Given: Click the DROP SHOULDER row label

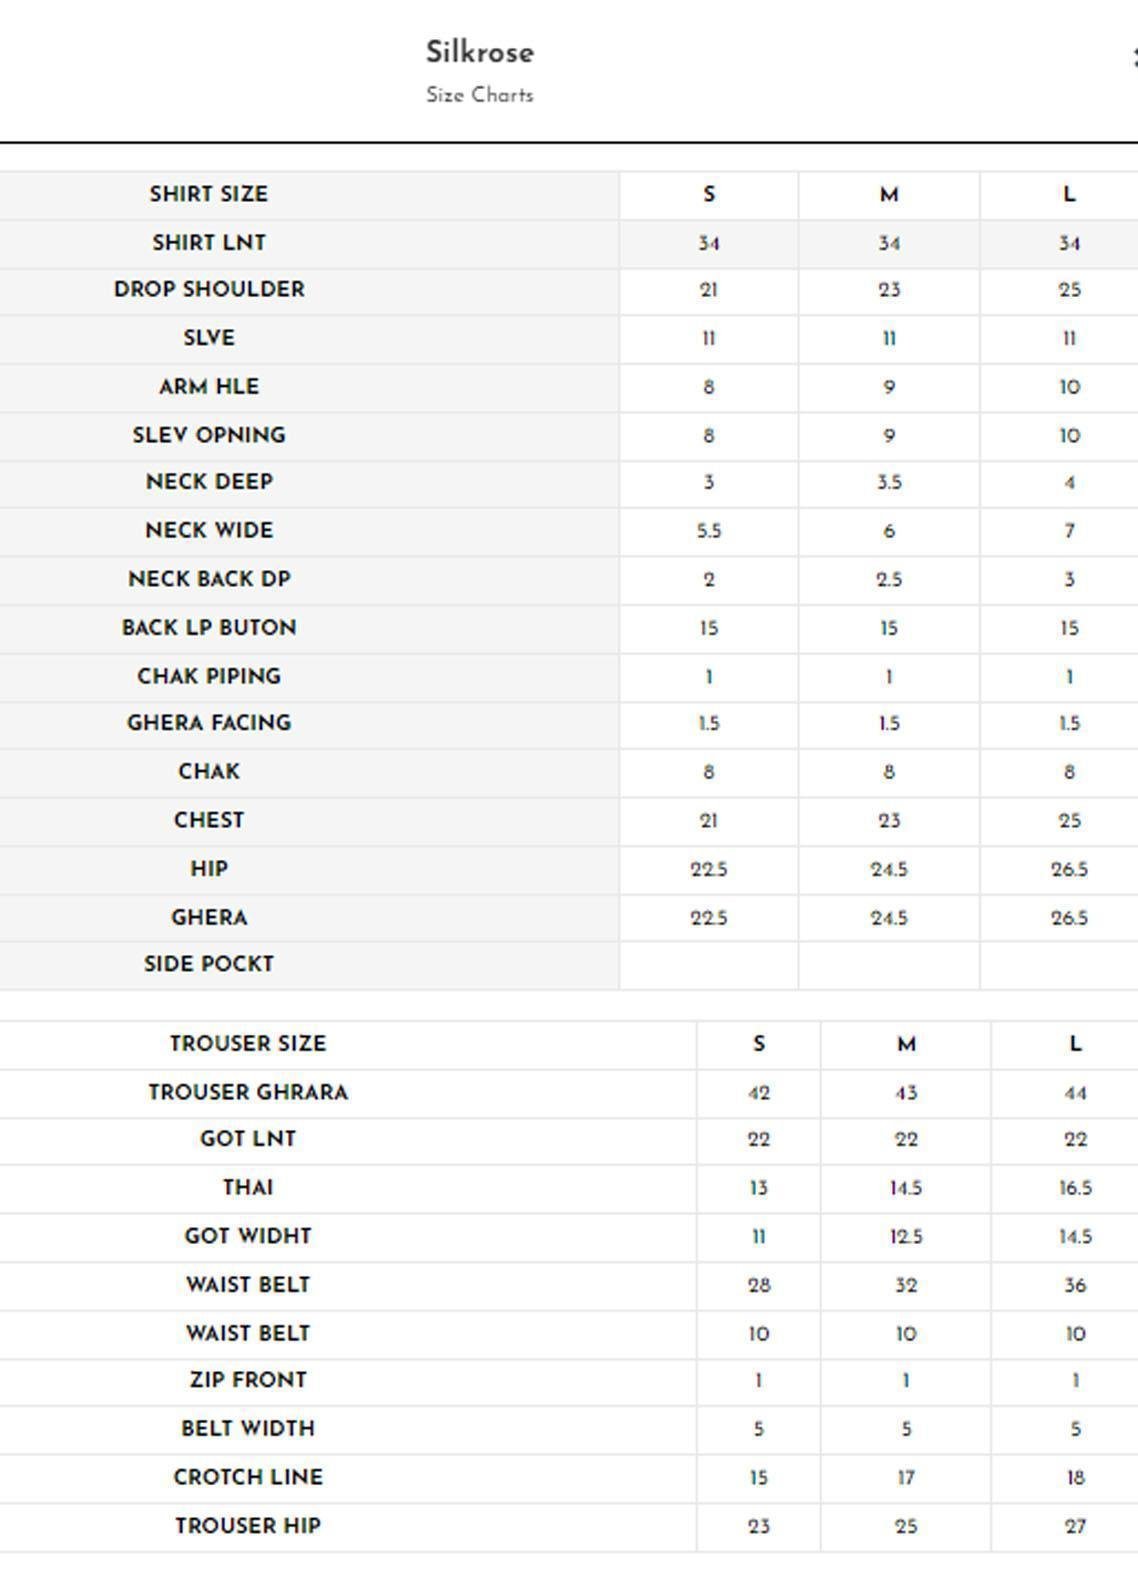Looking at the screenshot, I should (209, 289).
